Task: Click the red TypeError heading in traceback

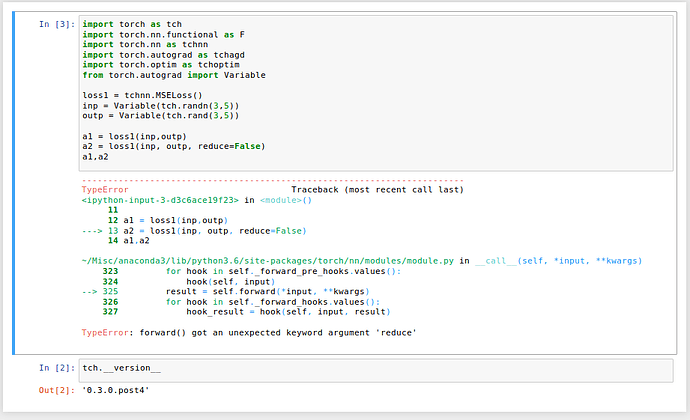Action: click(x=104, y=190)
